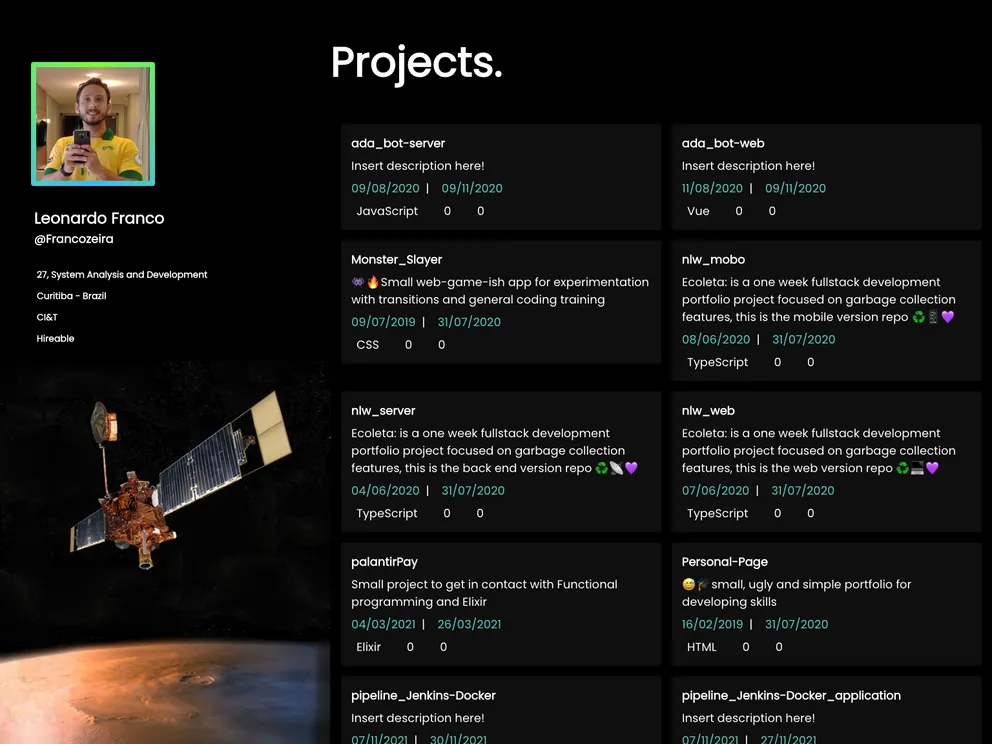992x744 pixels.
Task: Open the nlw_server project title
Action: [383, 410]
